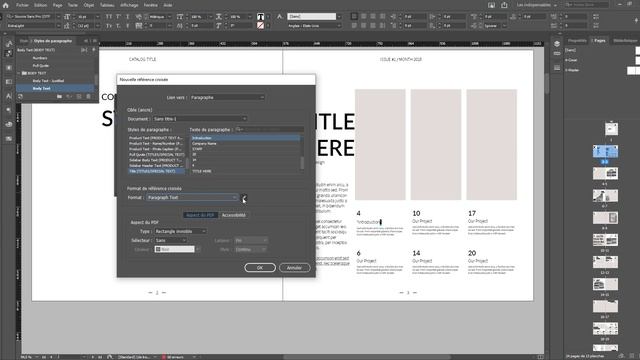
Task: Select the Styles de paragraphe panel tab
Action: pos(53,41)
